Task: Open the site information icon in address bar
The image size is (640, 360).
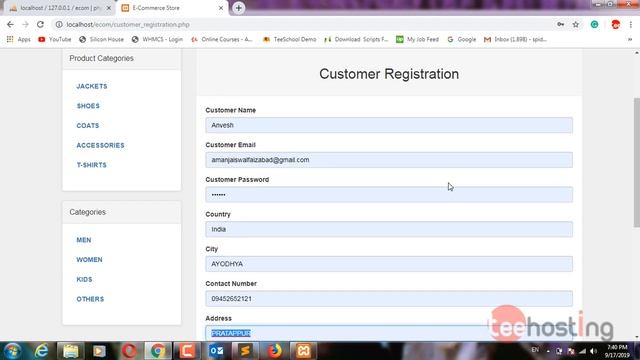Action: (59, 24)
